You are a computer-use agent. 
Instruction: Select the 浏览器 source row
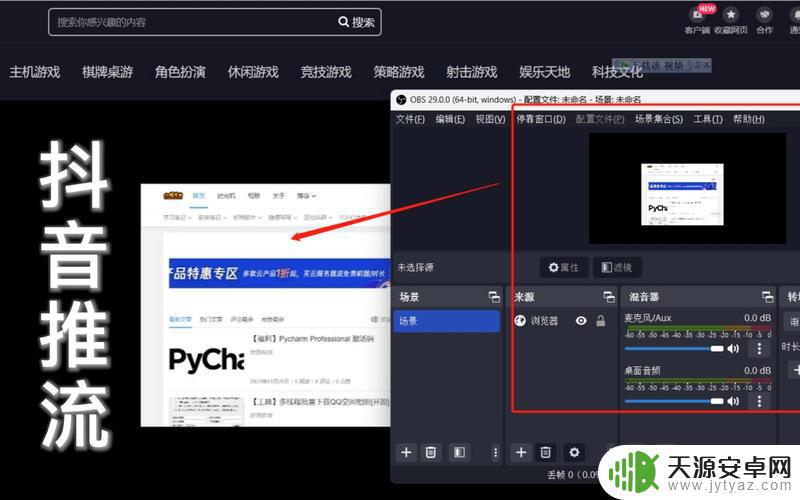562,321
